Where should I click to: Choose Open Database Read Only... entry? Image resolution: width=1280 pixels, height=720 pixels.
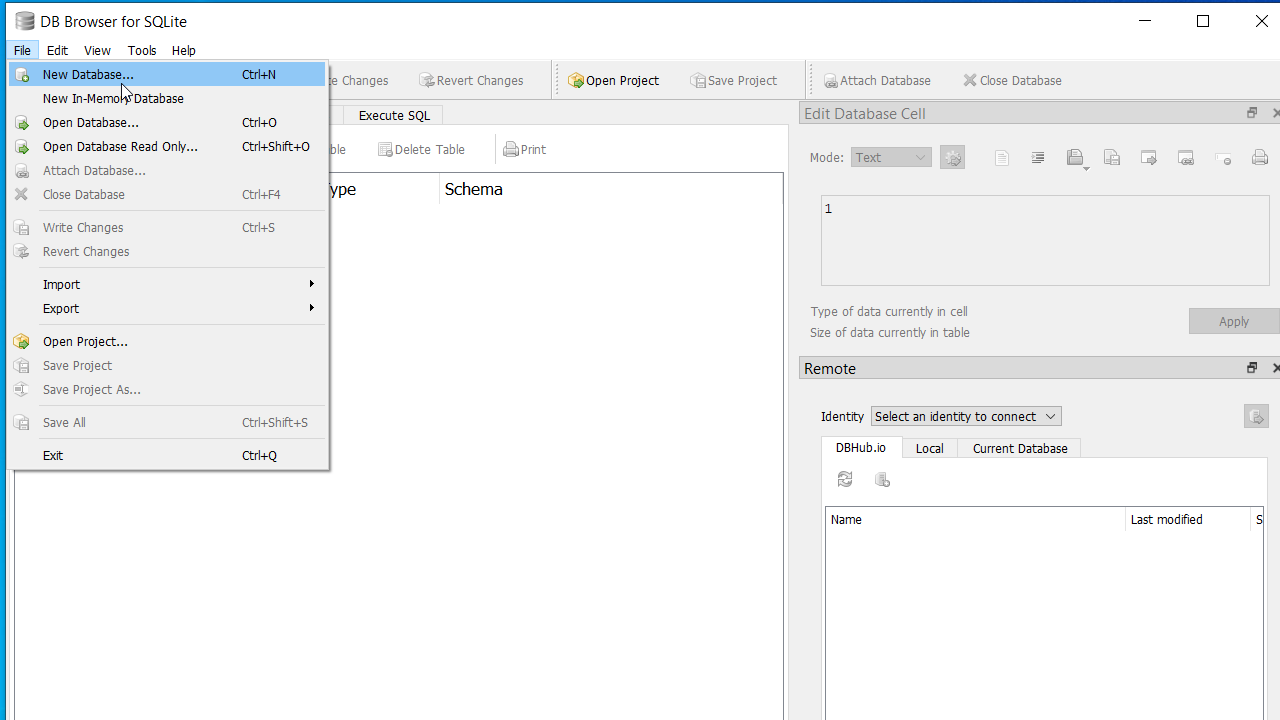(x=167, y=146)
